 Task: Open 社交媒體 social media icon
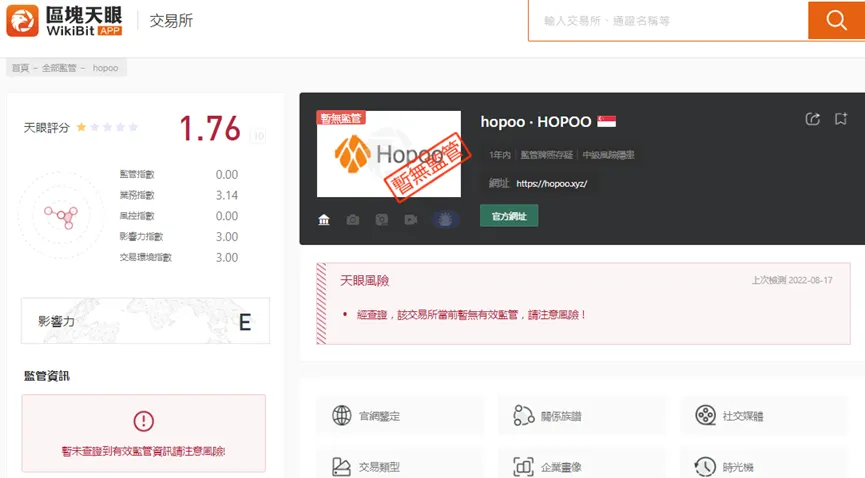pyautogui.click(x=706, y=415)
